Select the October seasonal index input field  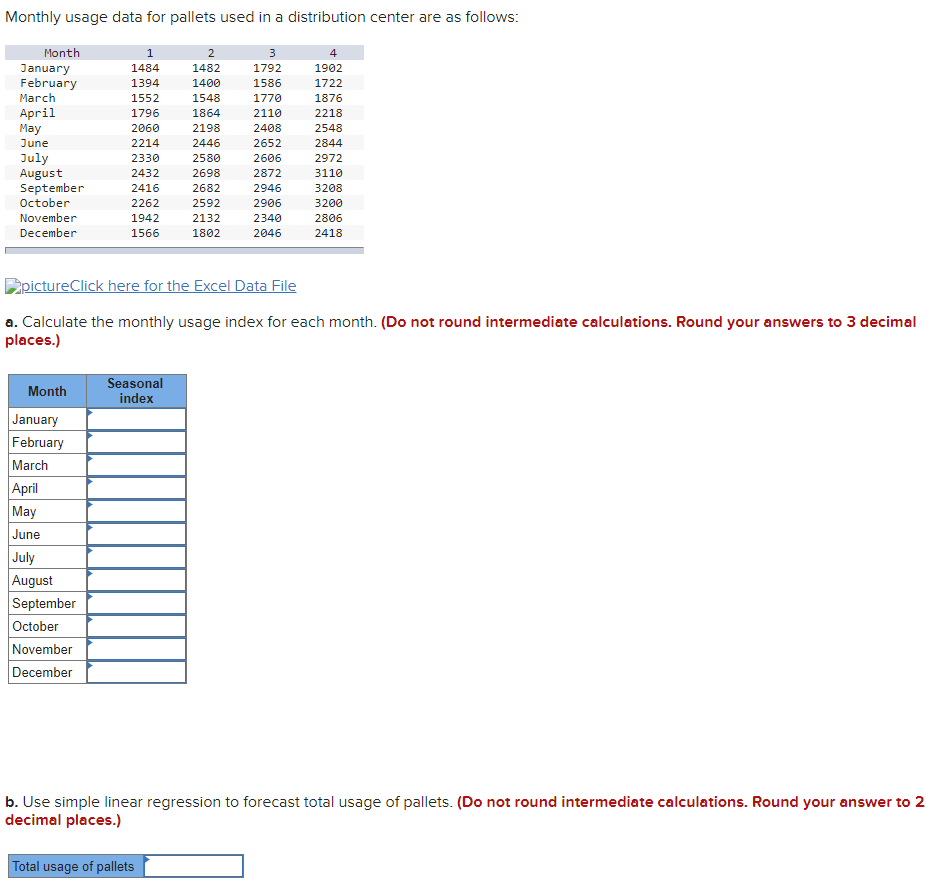pos(136,625)
